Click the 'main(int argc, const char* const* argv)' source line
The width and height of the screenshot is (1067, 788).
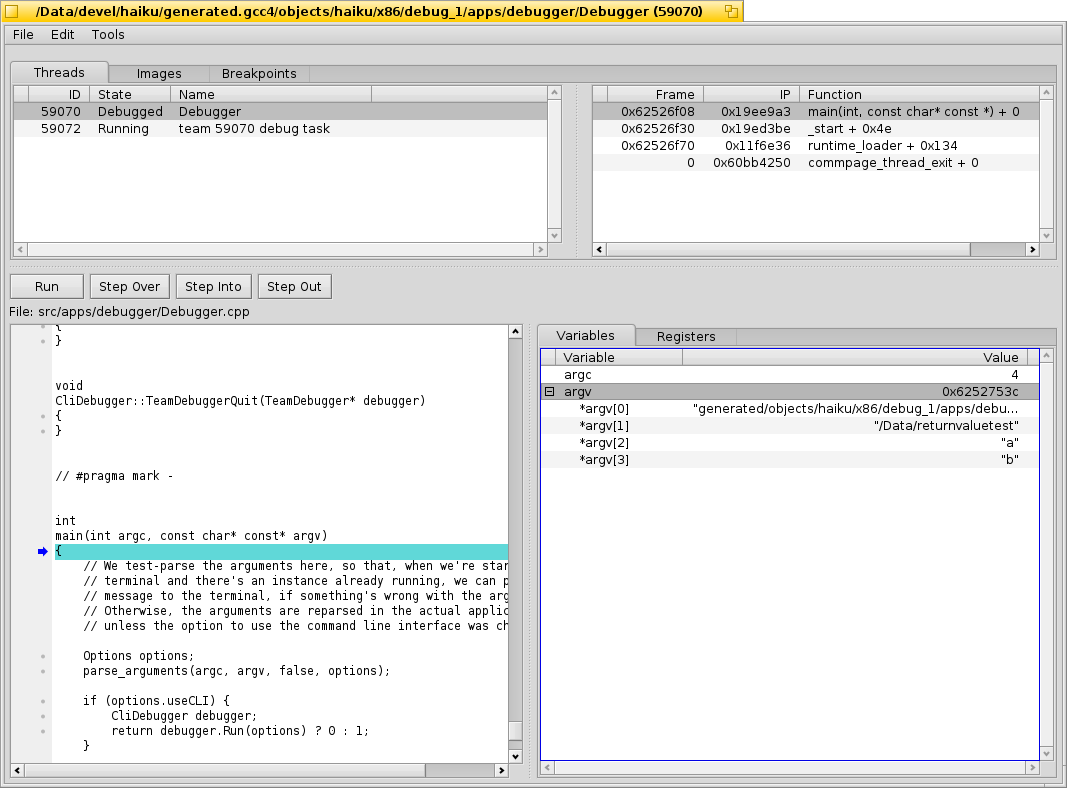pos(191,536)
